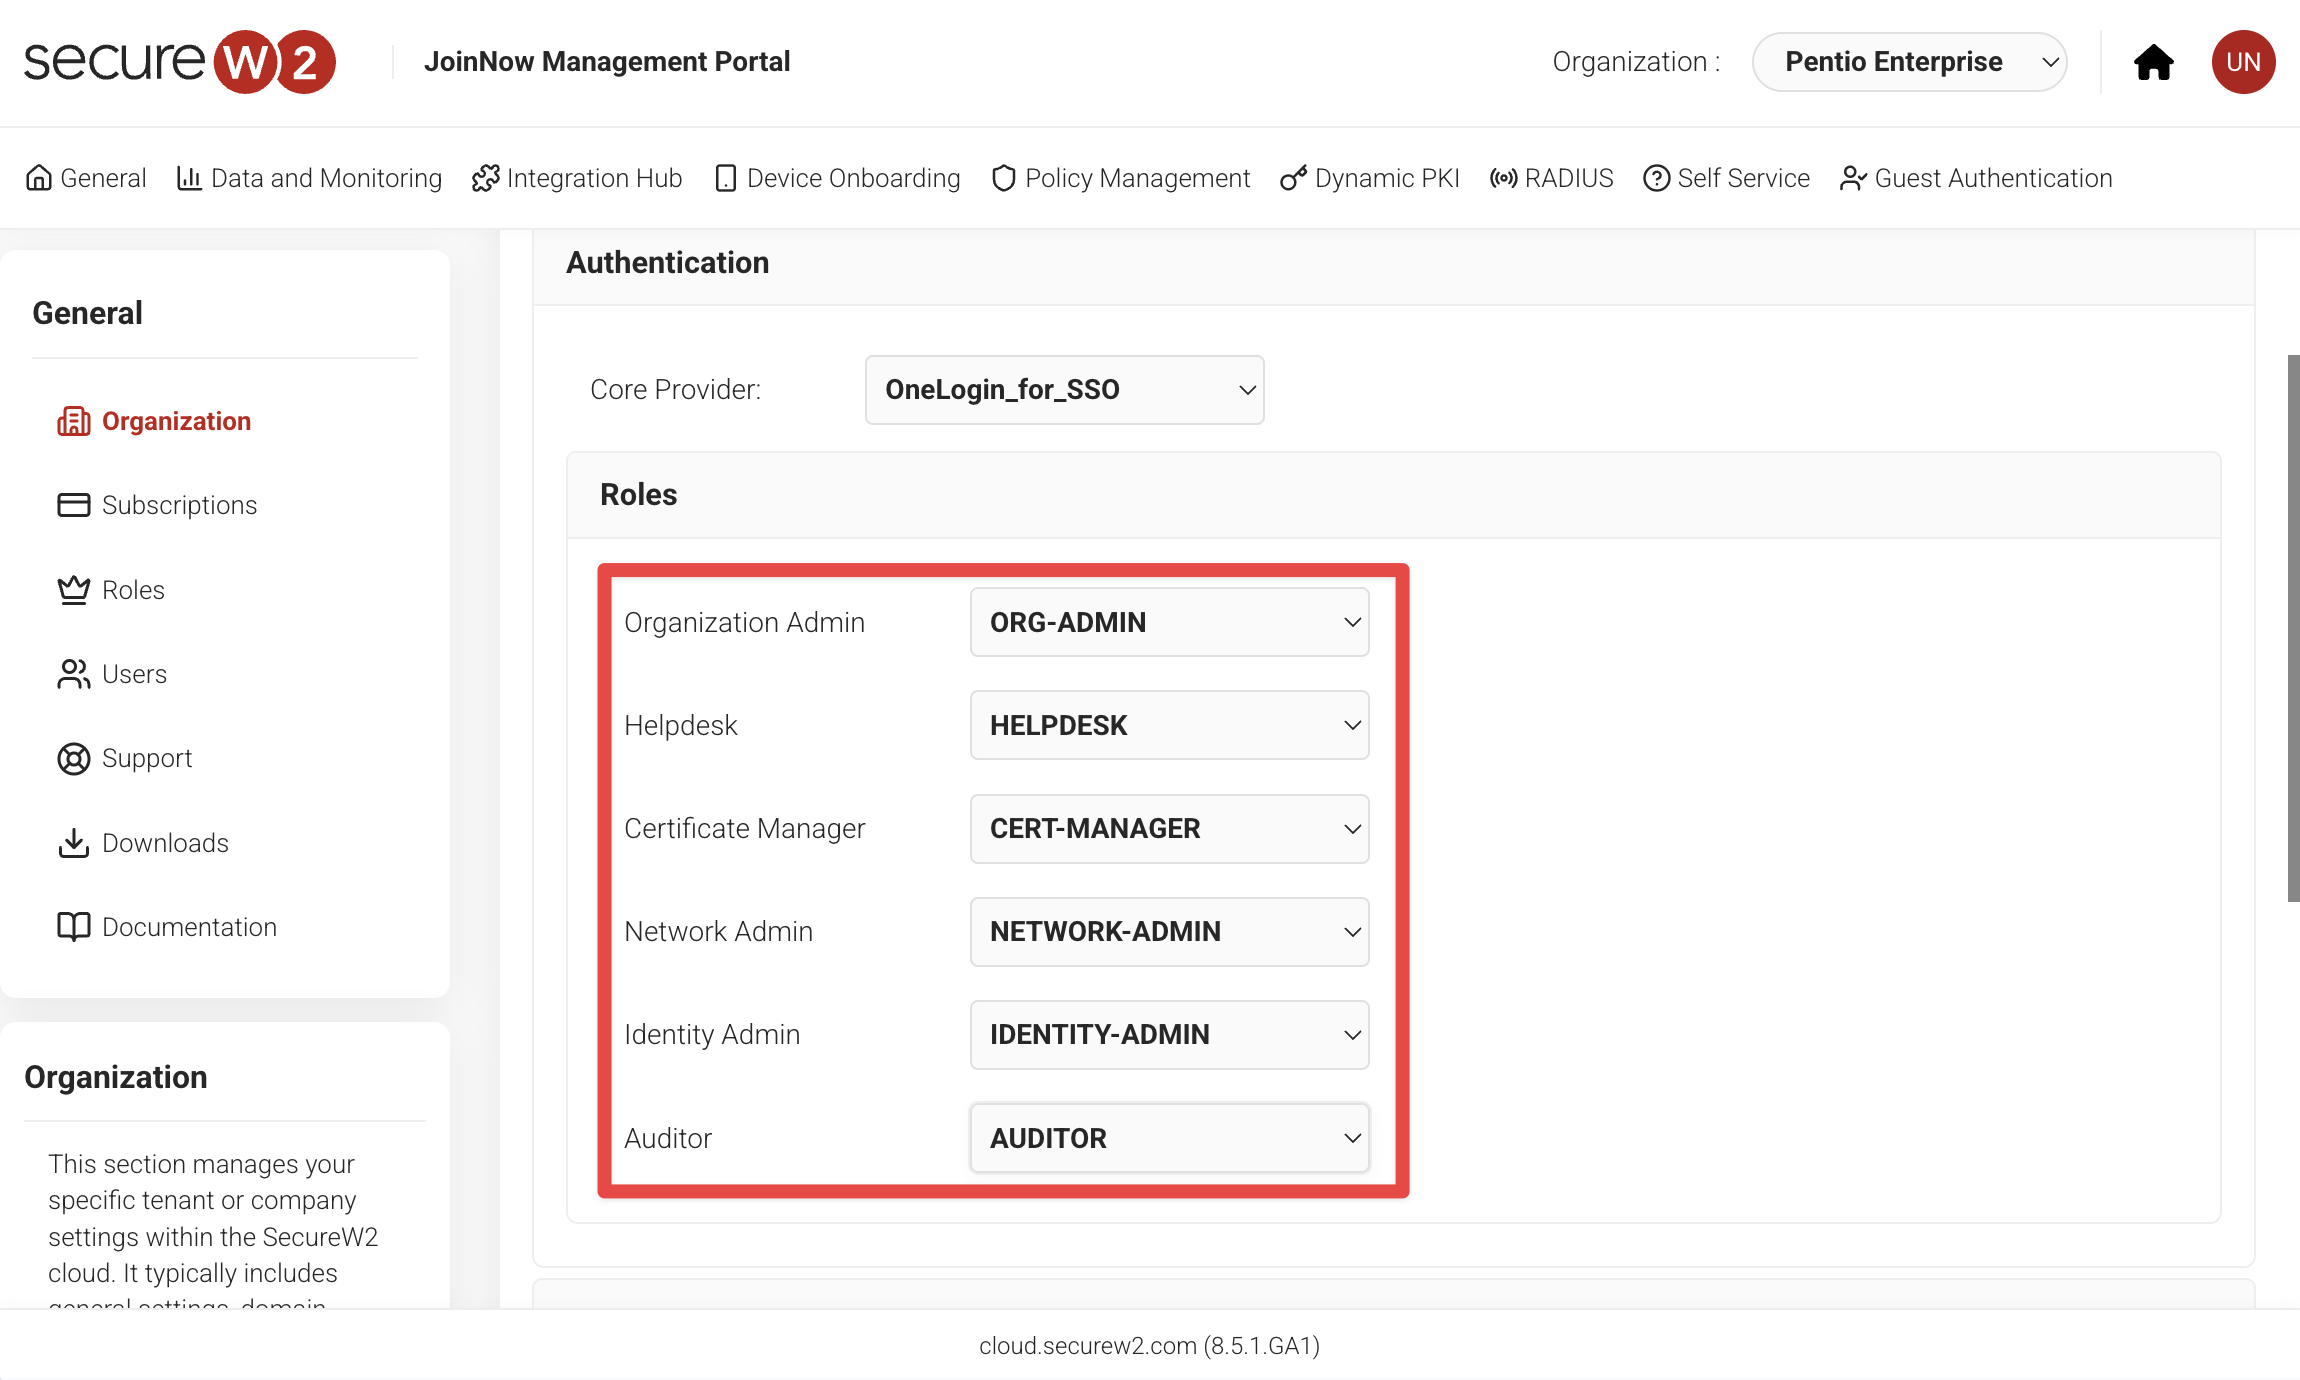Open Downloads in the sidebar
Screen dimensions: 2300x1380
pos(143,843)
